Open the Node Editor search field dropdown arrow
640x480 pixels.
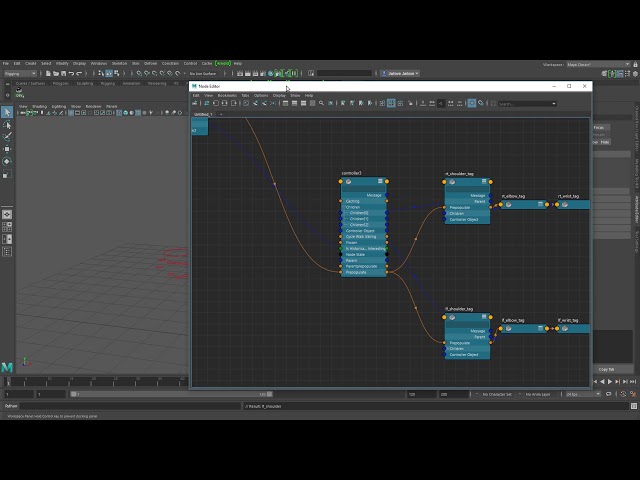pyautogui.click(x=554, y=104)
